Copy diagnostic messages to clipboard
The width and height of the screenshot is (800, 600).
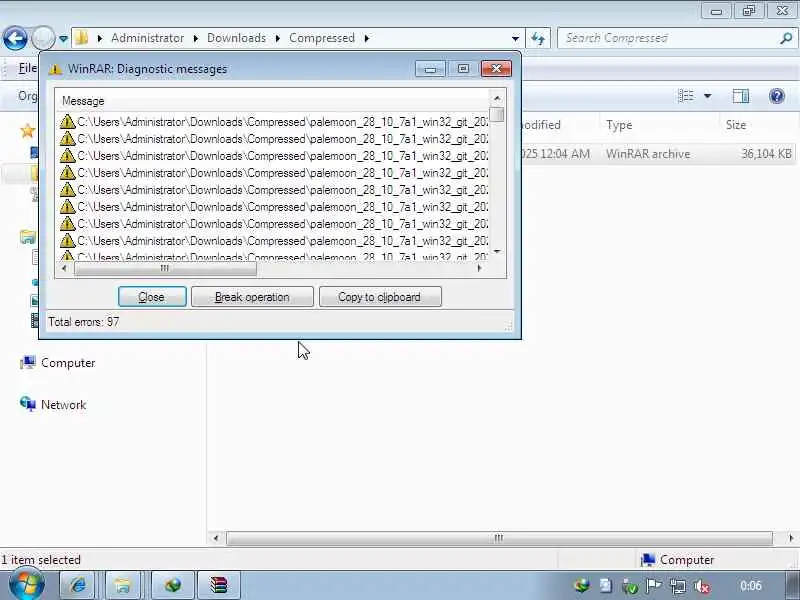380,297
